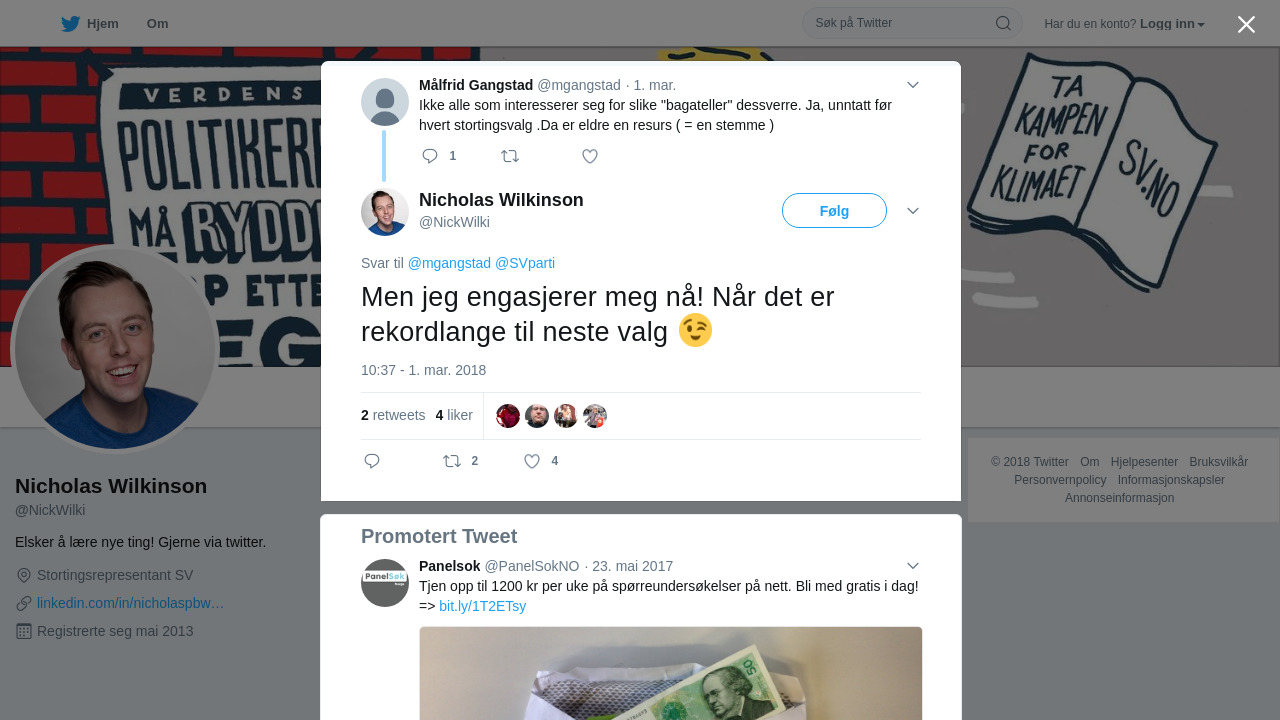Expand options chevron on Målfrid Gangstad's tweet
The width and height of the screenshot is (1280, 720).
913,85
